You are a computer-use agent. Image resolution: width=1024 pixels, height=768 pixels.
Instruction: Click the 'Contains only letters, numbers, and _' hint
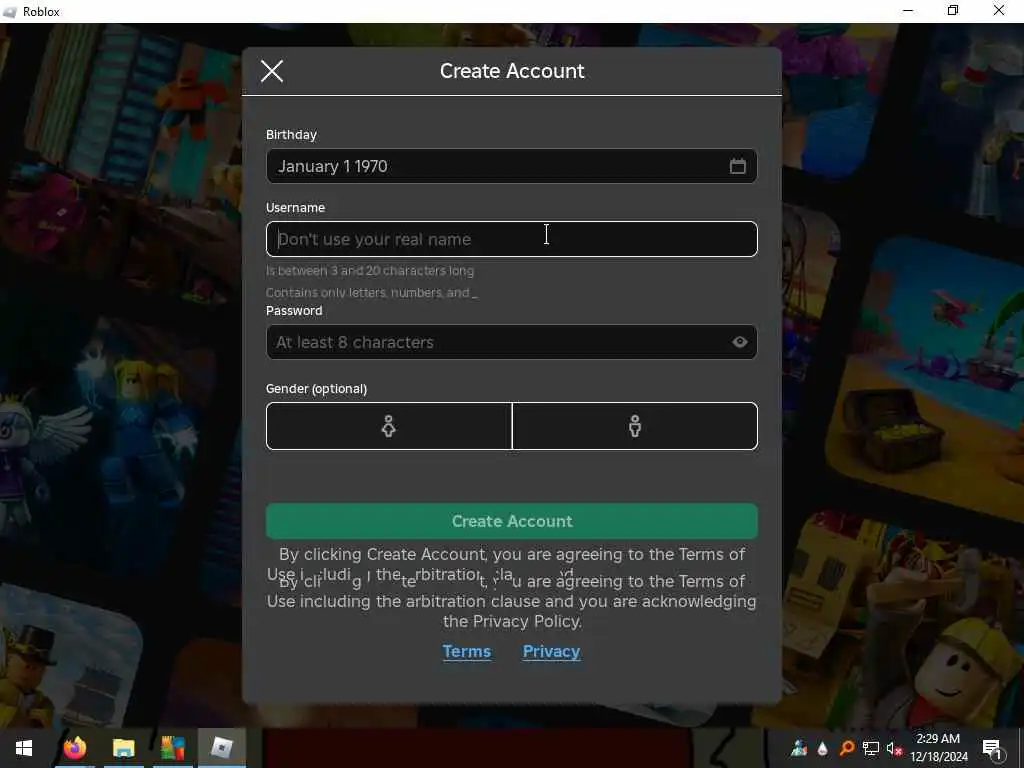click(x=372, y=293)
